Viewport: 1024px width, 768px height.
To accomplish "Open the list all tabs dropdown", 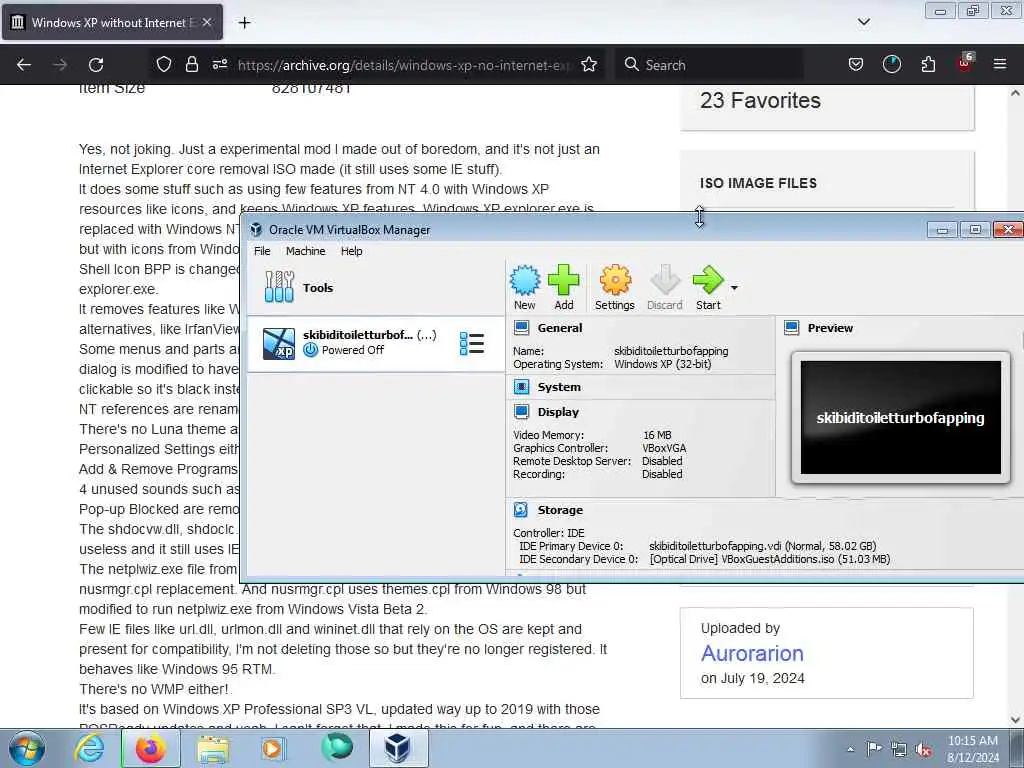I will tap(863, 22).
